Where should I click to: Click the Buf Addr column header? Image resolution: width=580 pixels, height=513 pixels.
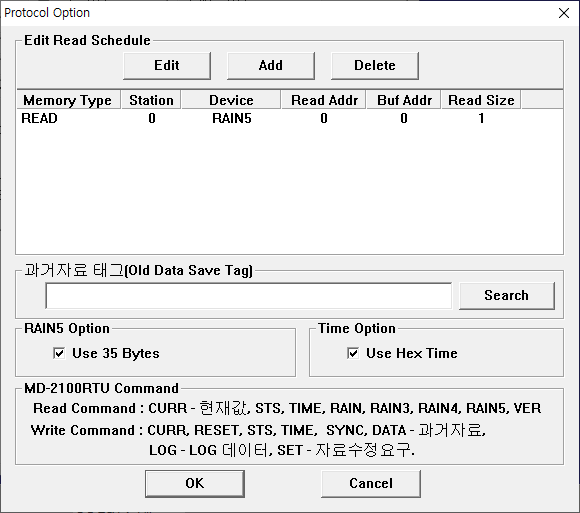point(404,100)
